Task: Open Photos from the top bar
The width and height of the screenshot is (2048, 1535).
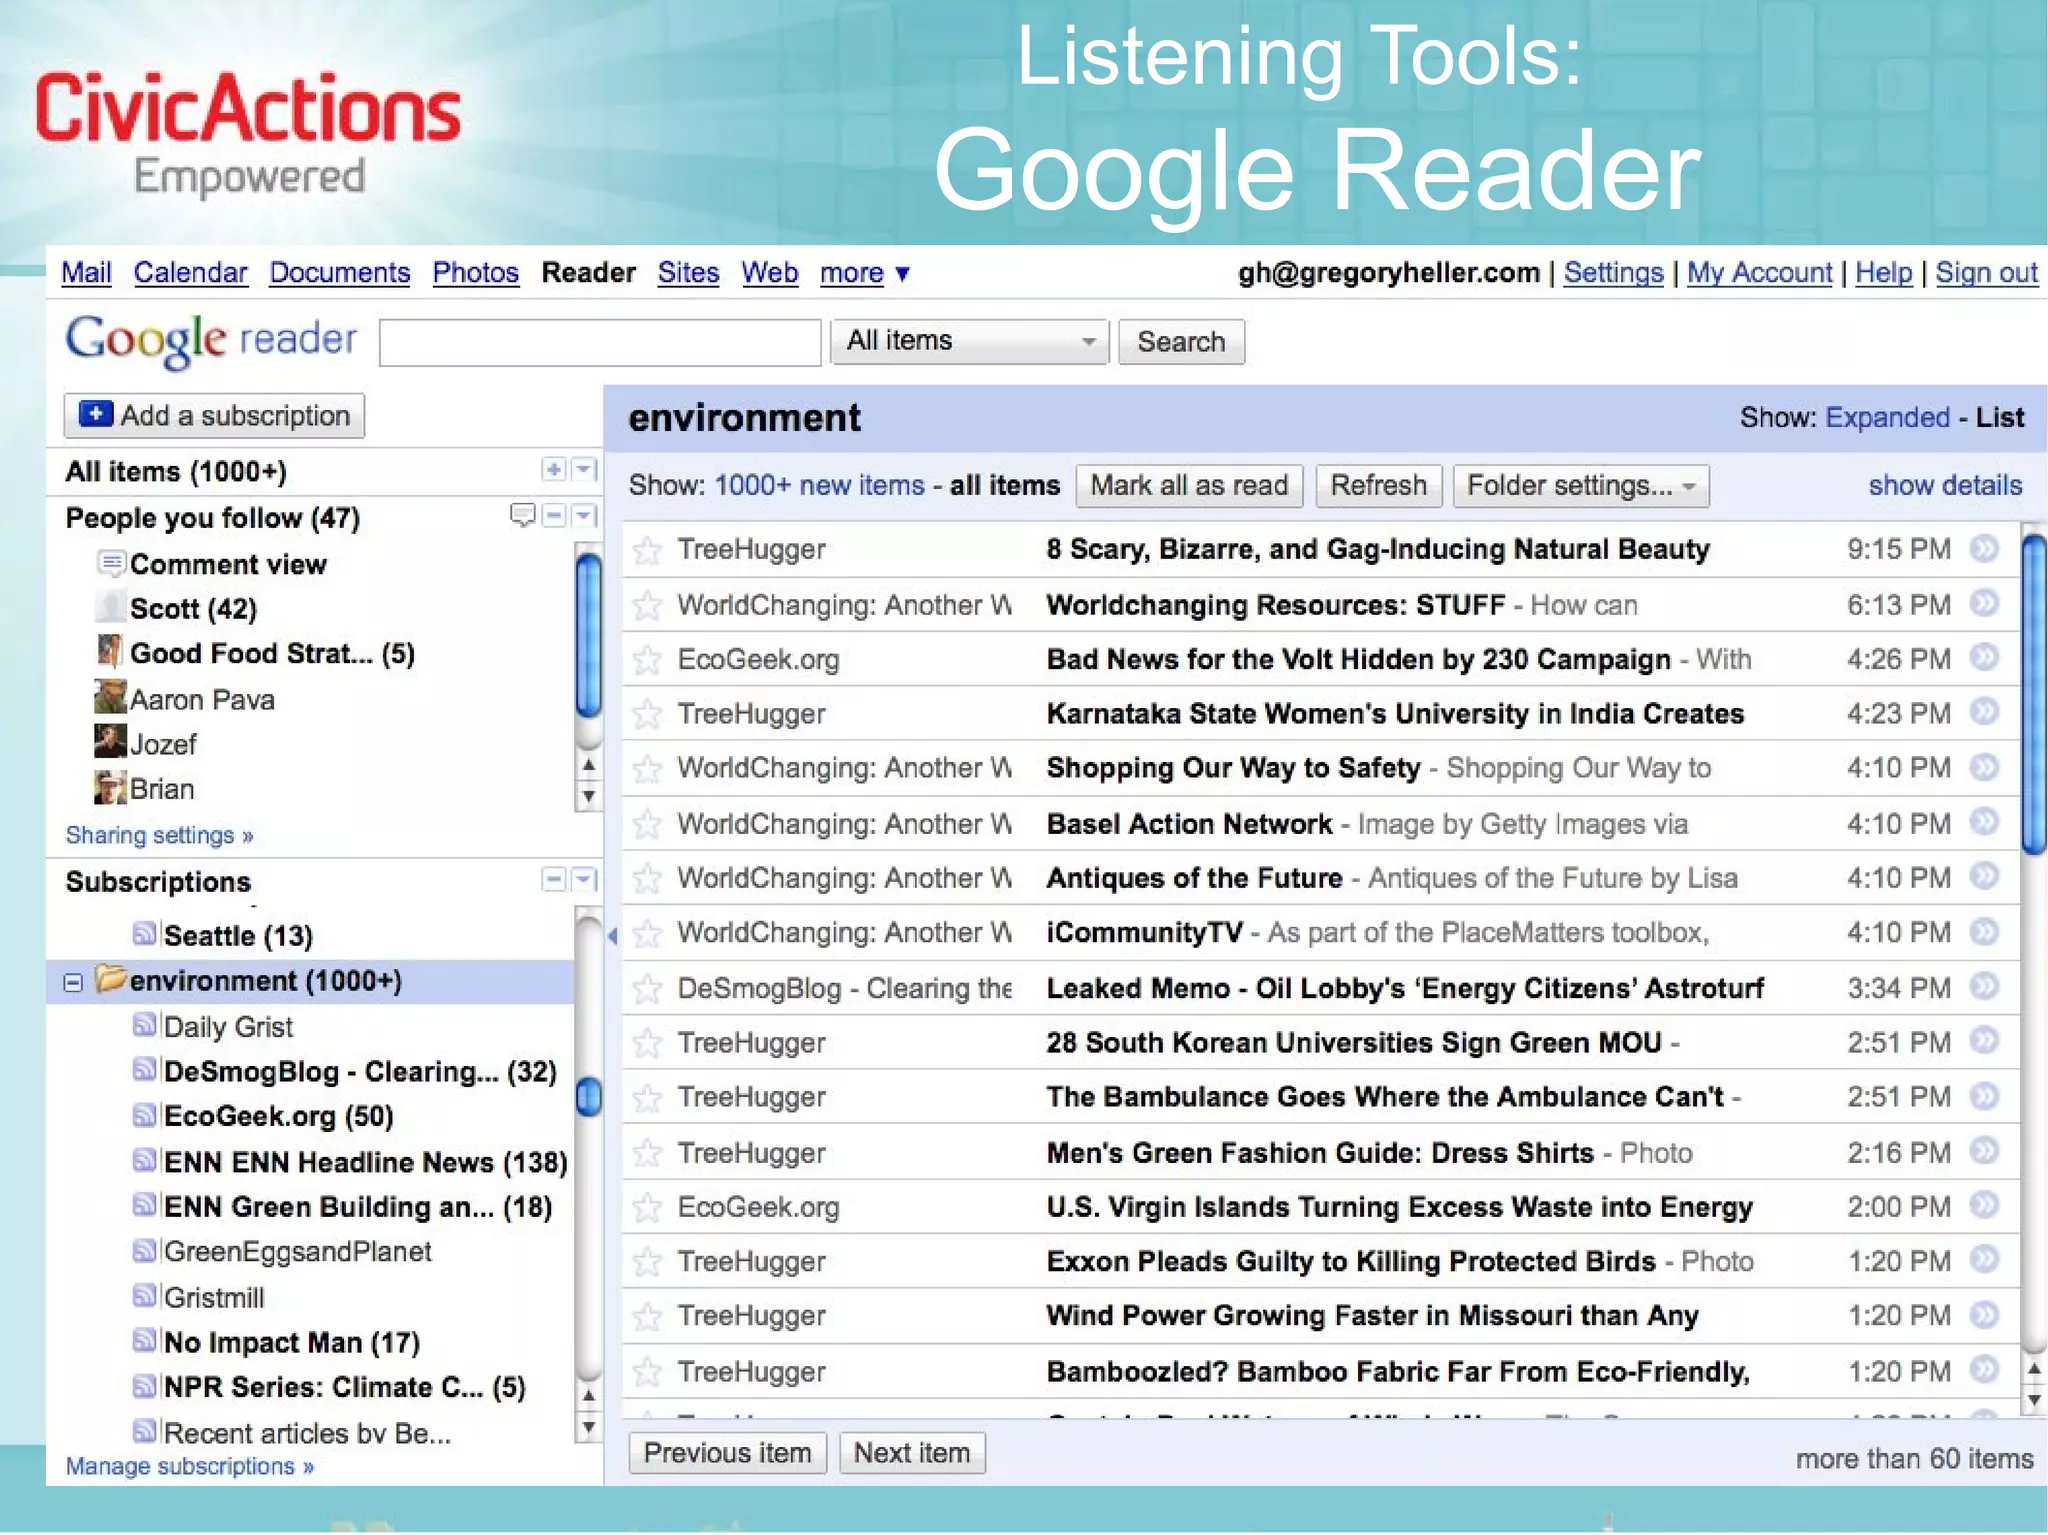Action: 476,273
